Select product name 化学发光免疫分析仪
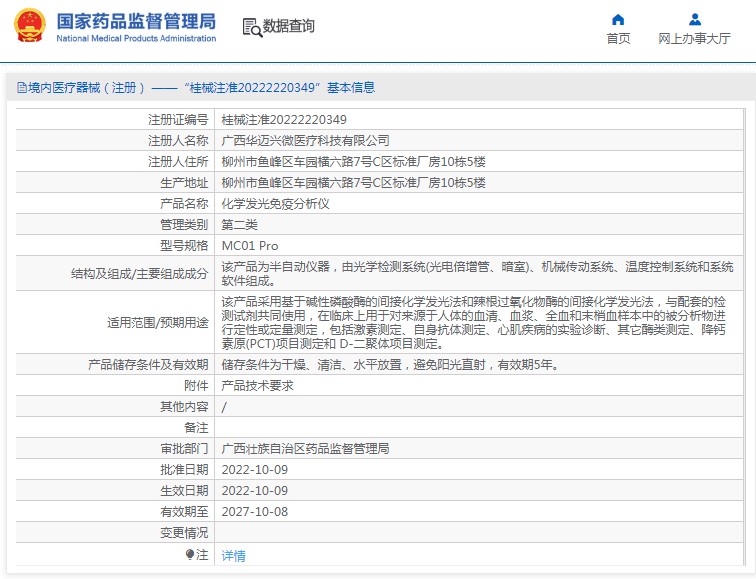 pyautogui.click(x=275, y=203)
